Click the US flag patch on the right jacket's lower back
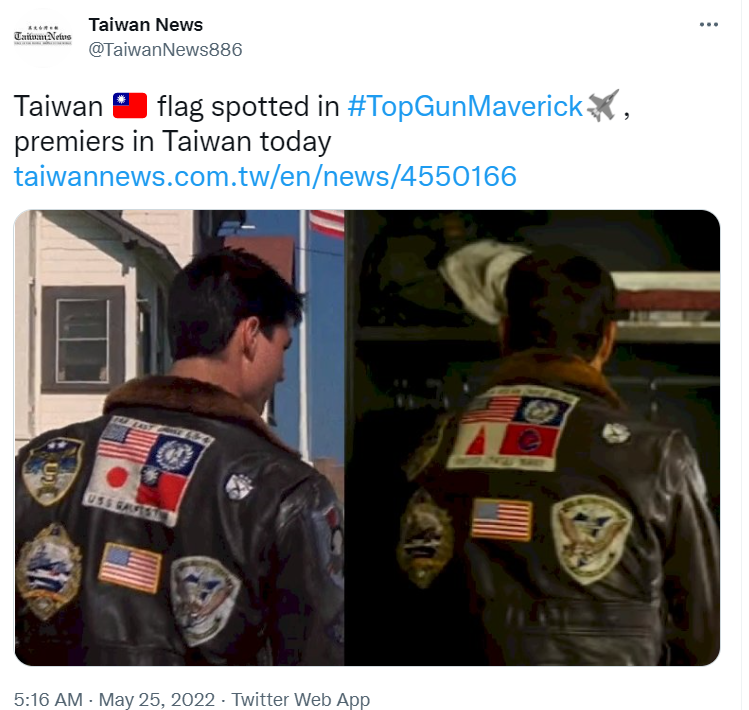This screenshot has height=710, width=749. coord(502,520)
